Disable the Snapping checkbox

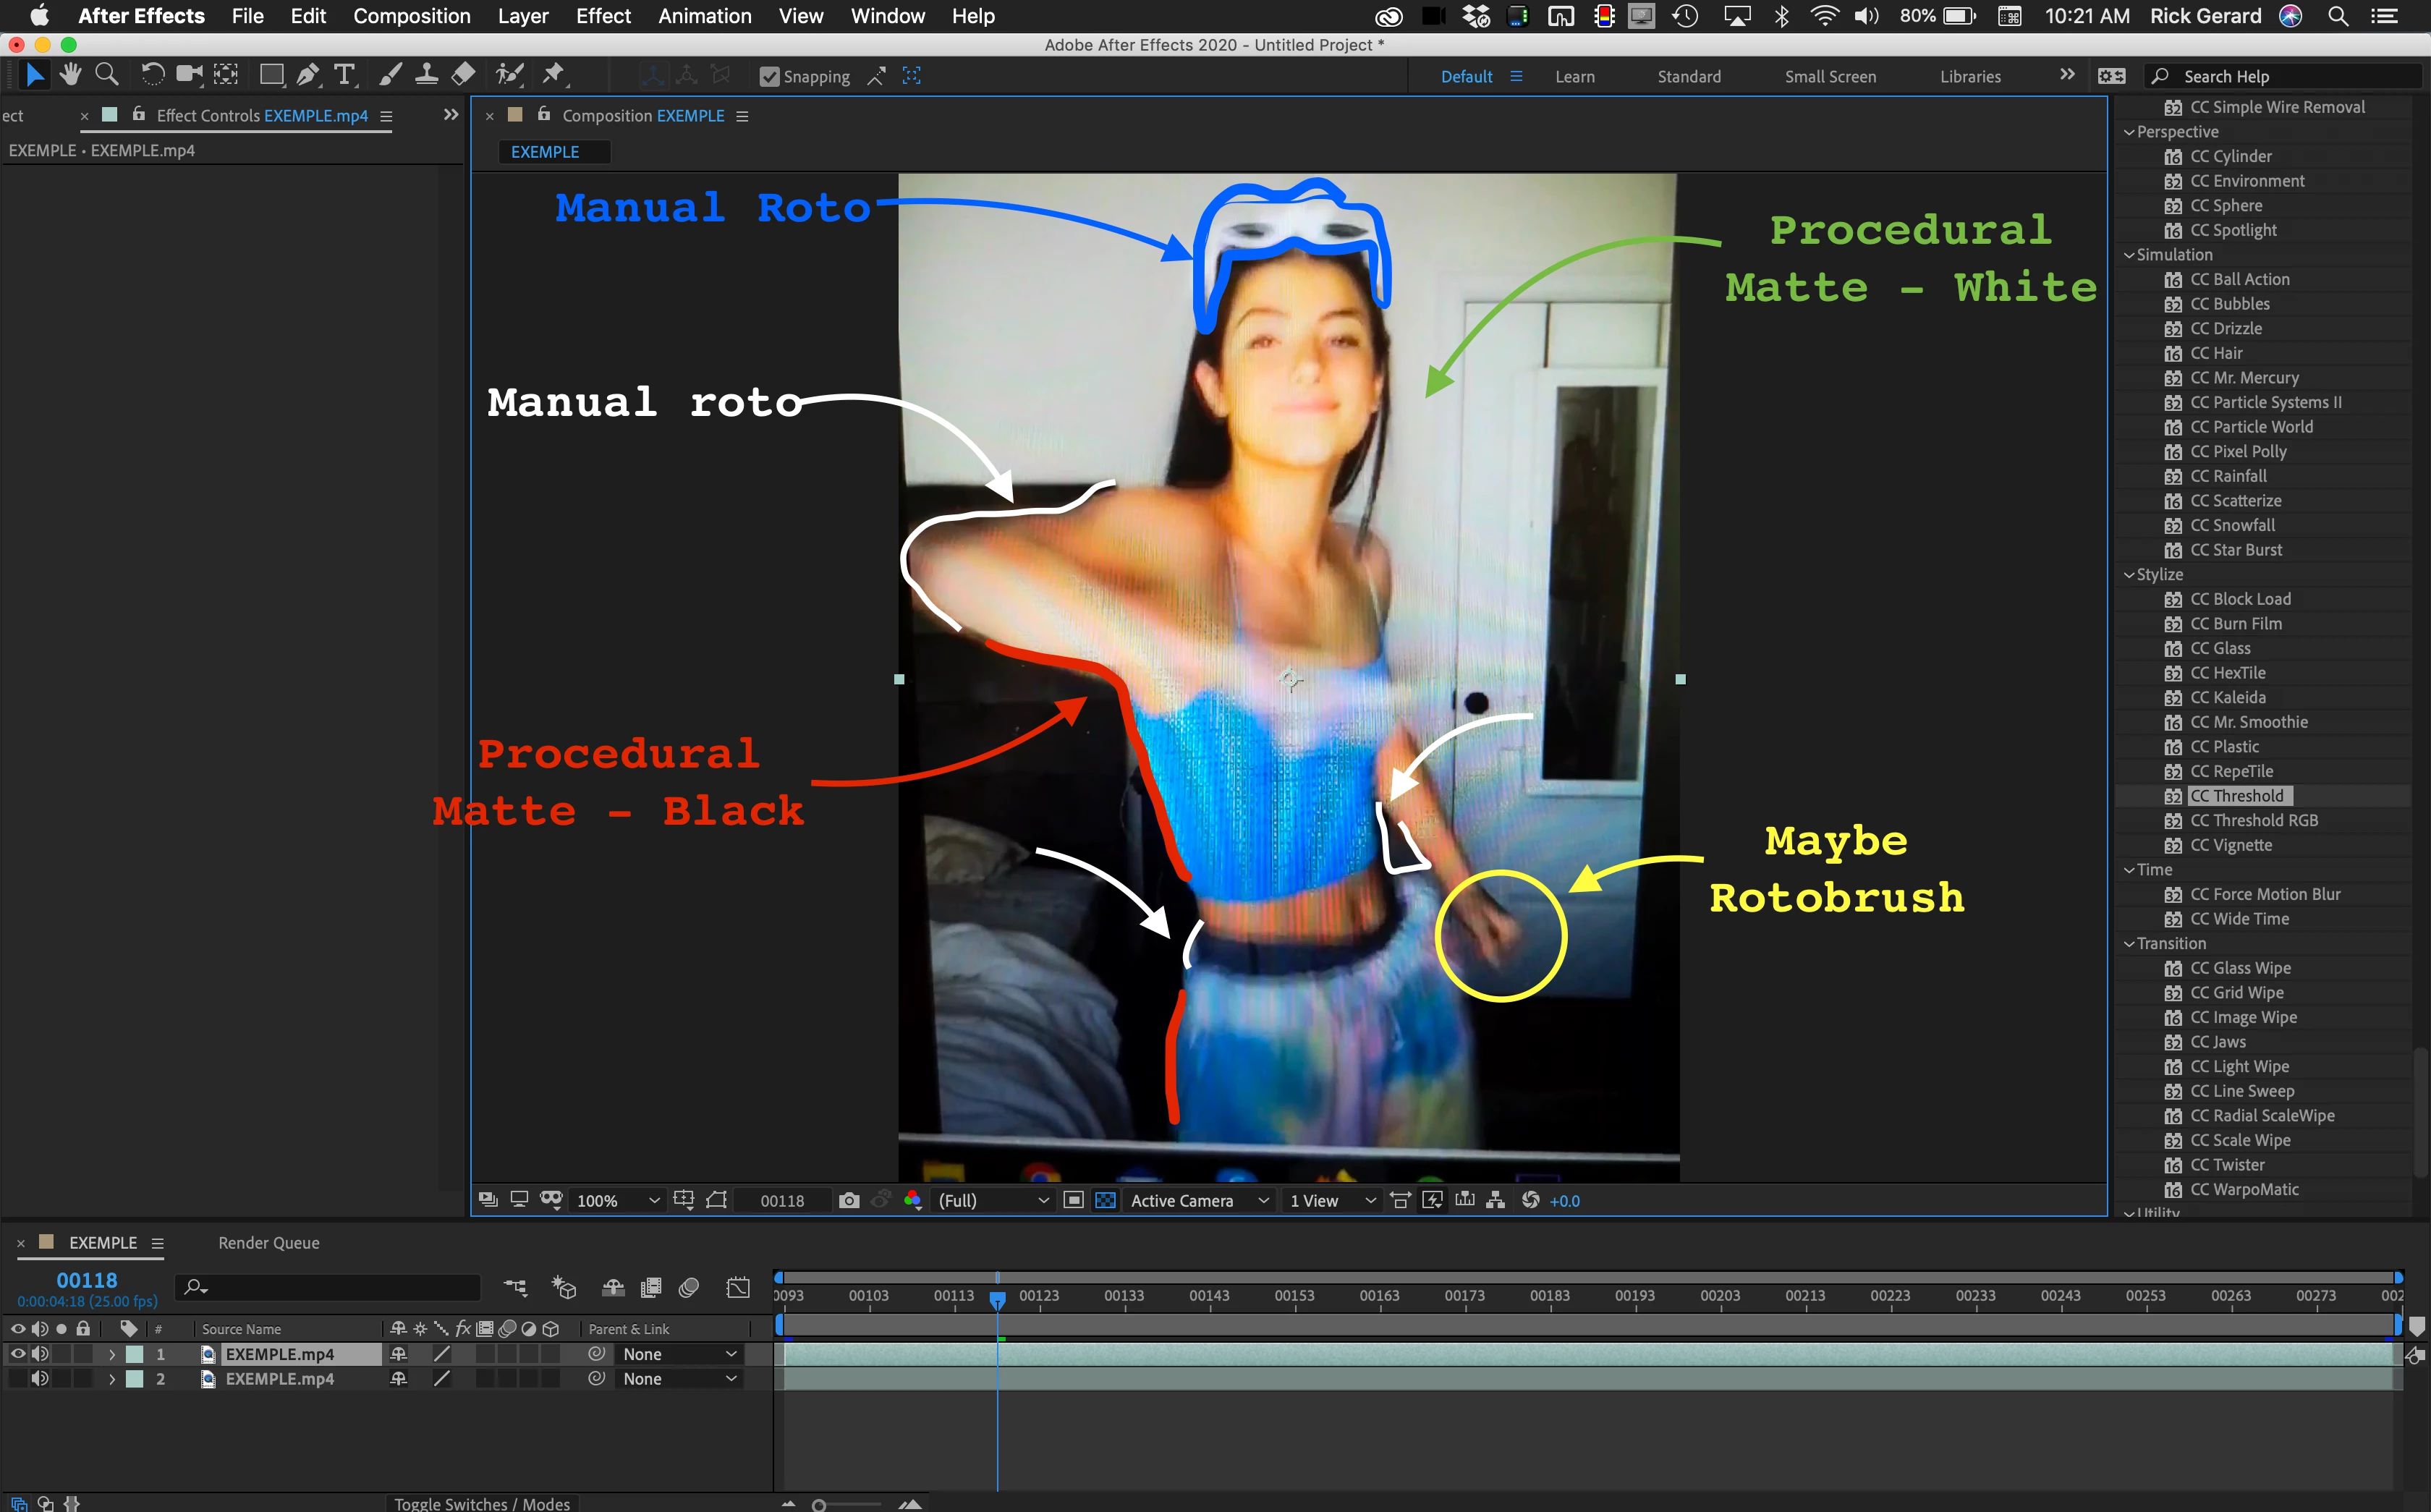pos(769,77)
